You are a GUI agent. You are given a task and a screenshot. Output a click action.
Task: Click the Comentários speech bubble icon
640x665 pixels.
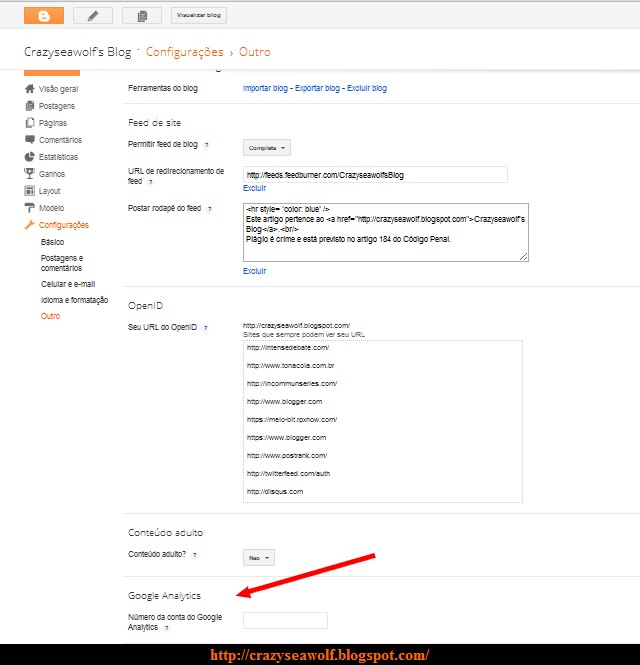[x=30, y=140]
